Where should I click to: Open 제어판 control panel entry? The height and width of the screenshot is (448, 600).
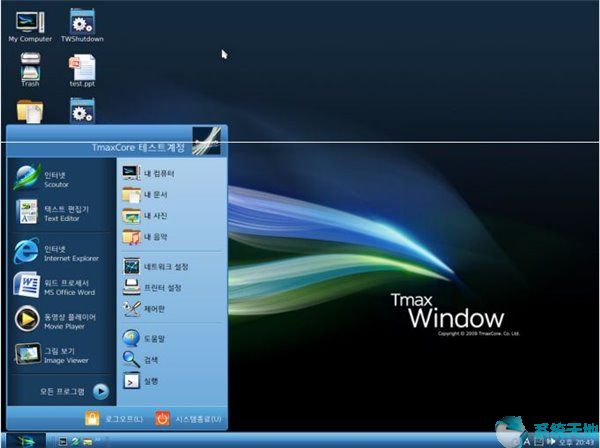(143, 309)
